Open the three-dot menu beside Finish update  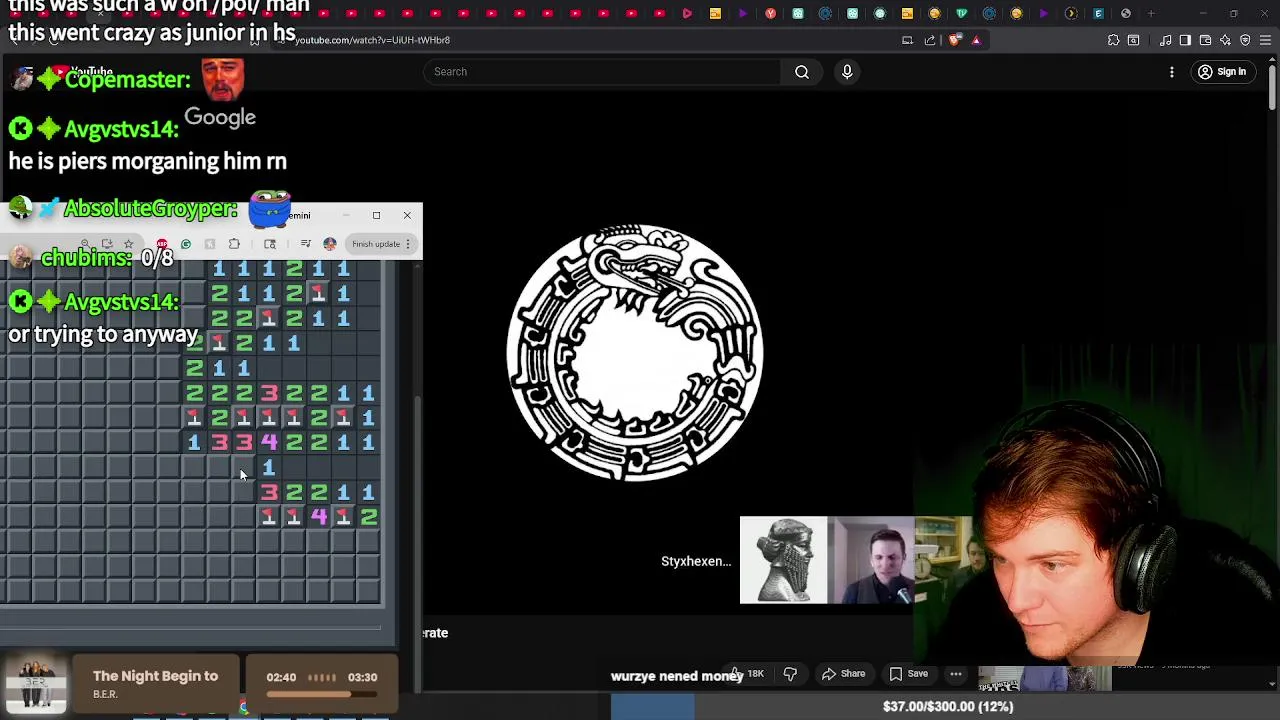(408, 244)
